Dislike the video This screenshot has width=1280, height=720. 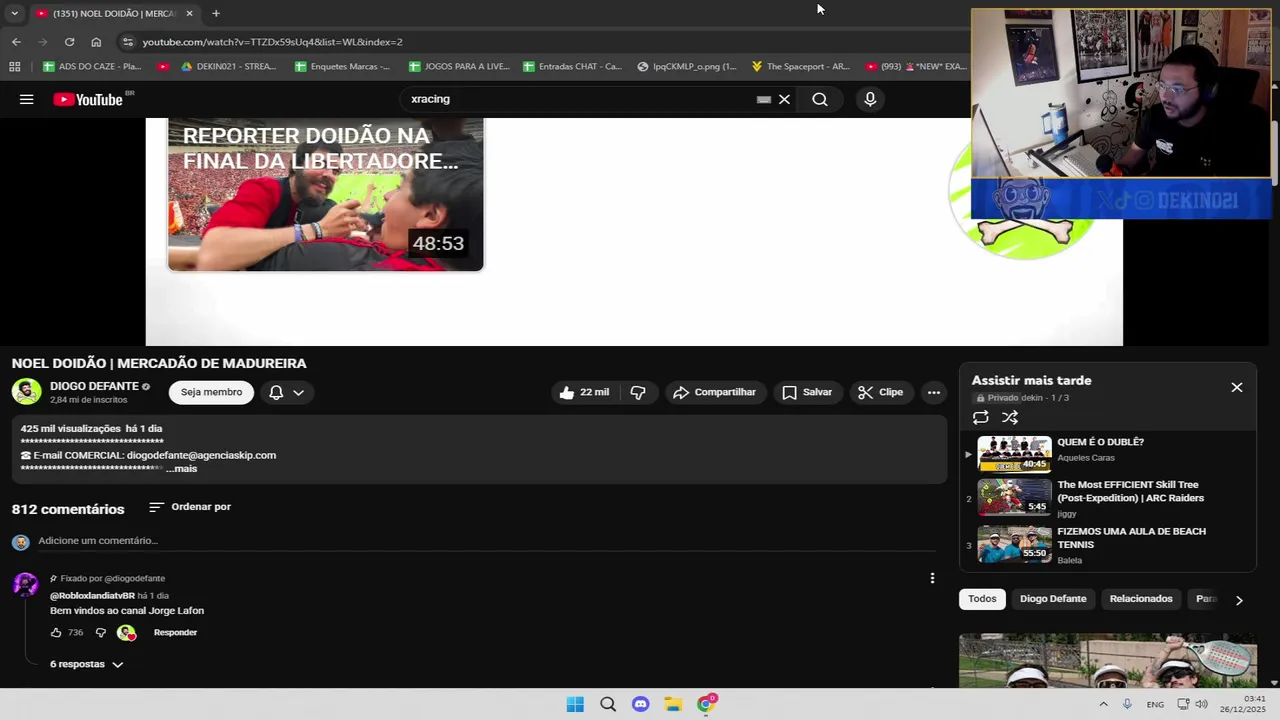click(x=638, y=392)
